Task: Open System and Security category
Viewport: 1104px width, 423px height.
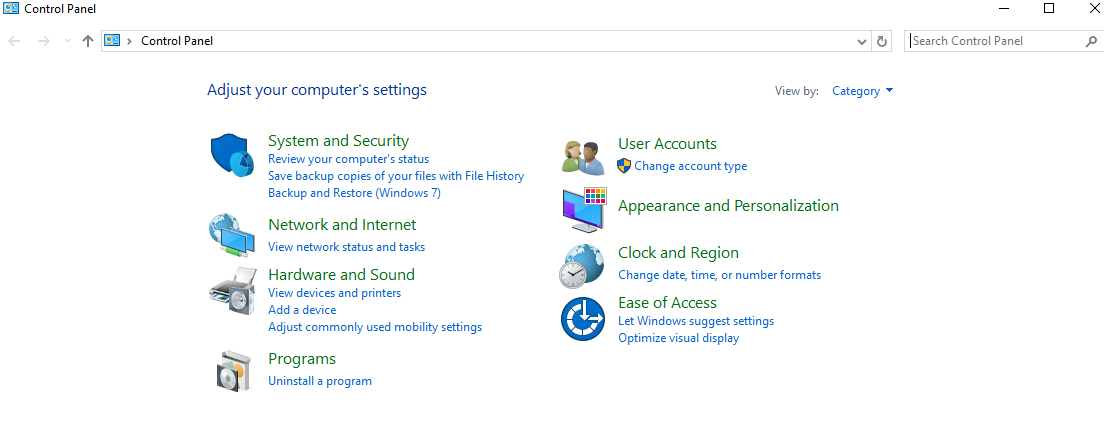Action: [x=338, y=140]
